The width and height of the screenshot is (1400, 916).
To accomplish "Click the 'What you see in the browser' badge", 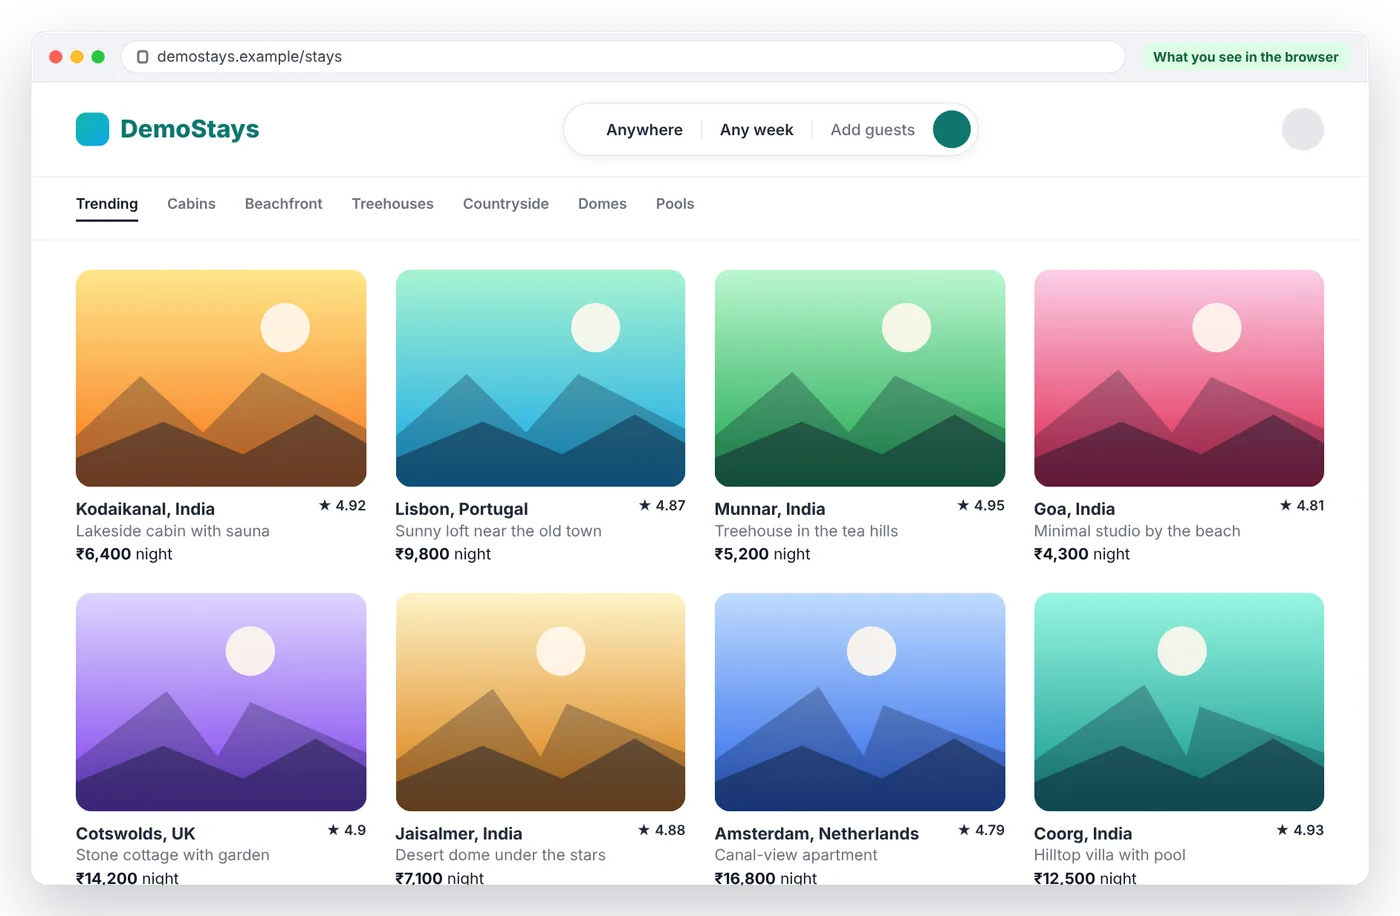I will coord(1245,57).
